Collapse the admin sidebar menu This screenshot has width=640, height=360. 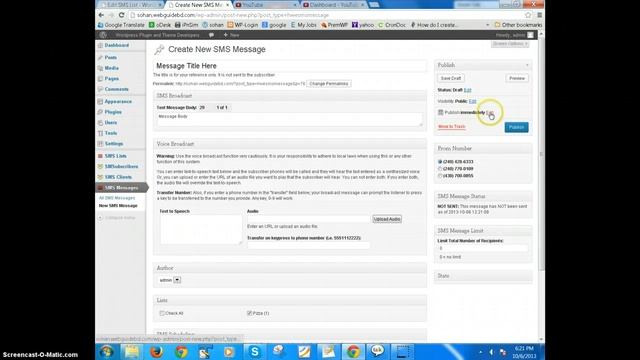click(117, 218)
